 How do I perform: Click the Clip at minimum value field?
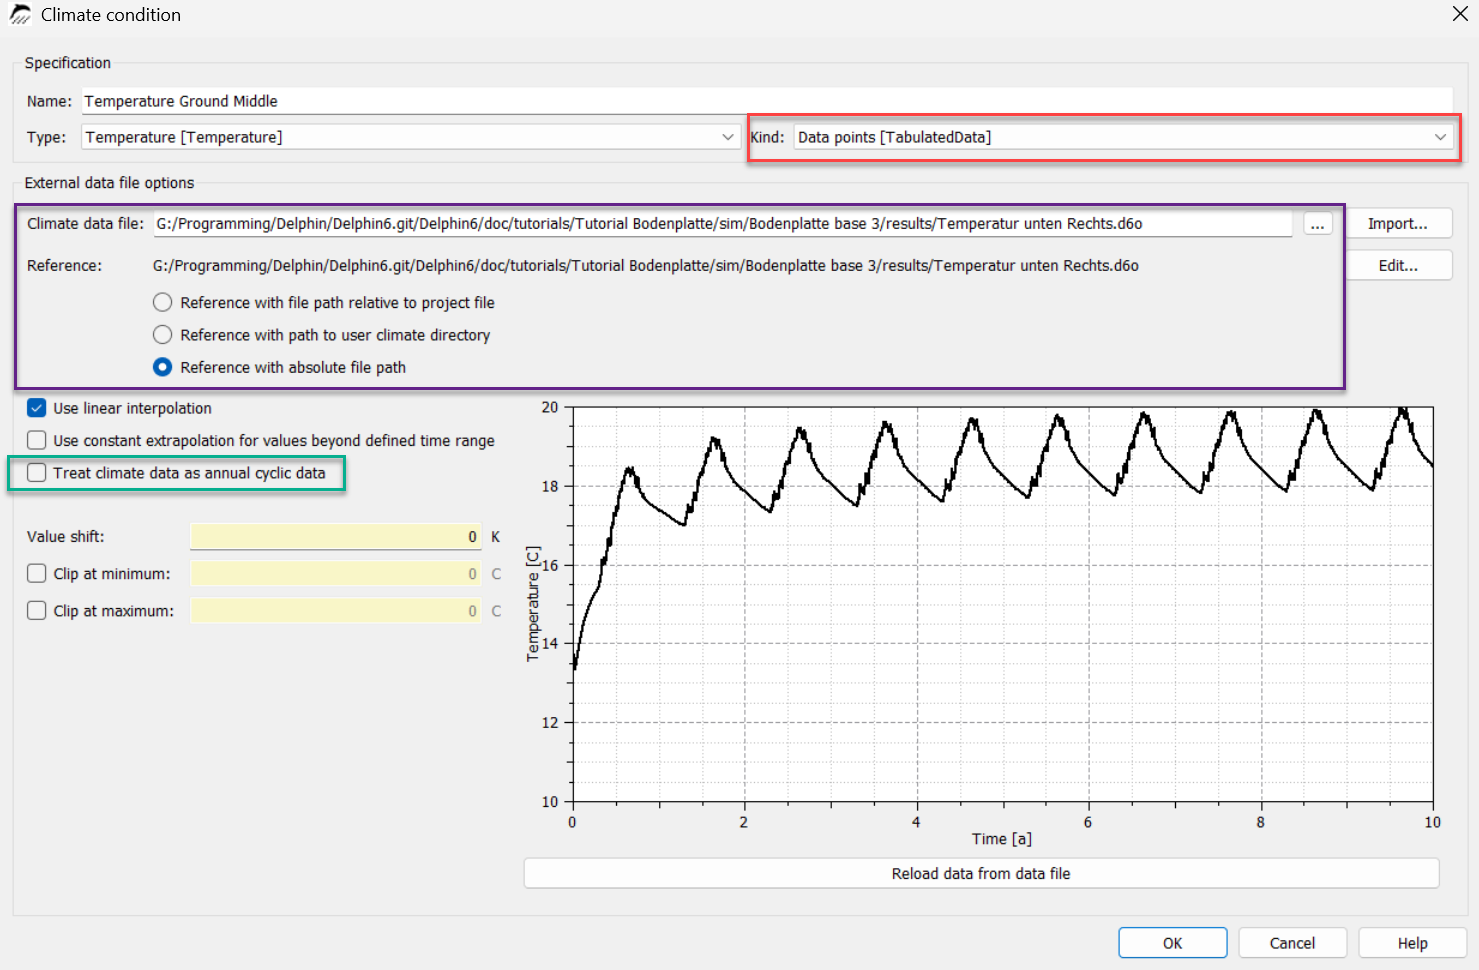[336, 574]
